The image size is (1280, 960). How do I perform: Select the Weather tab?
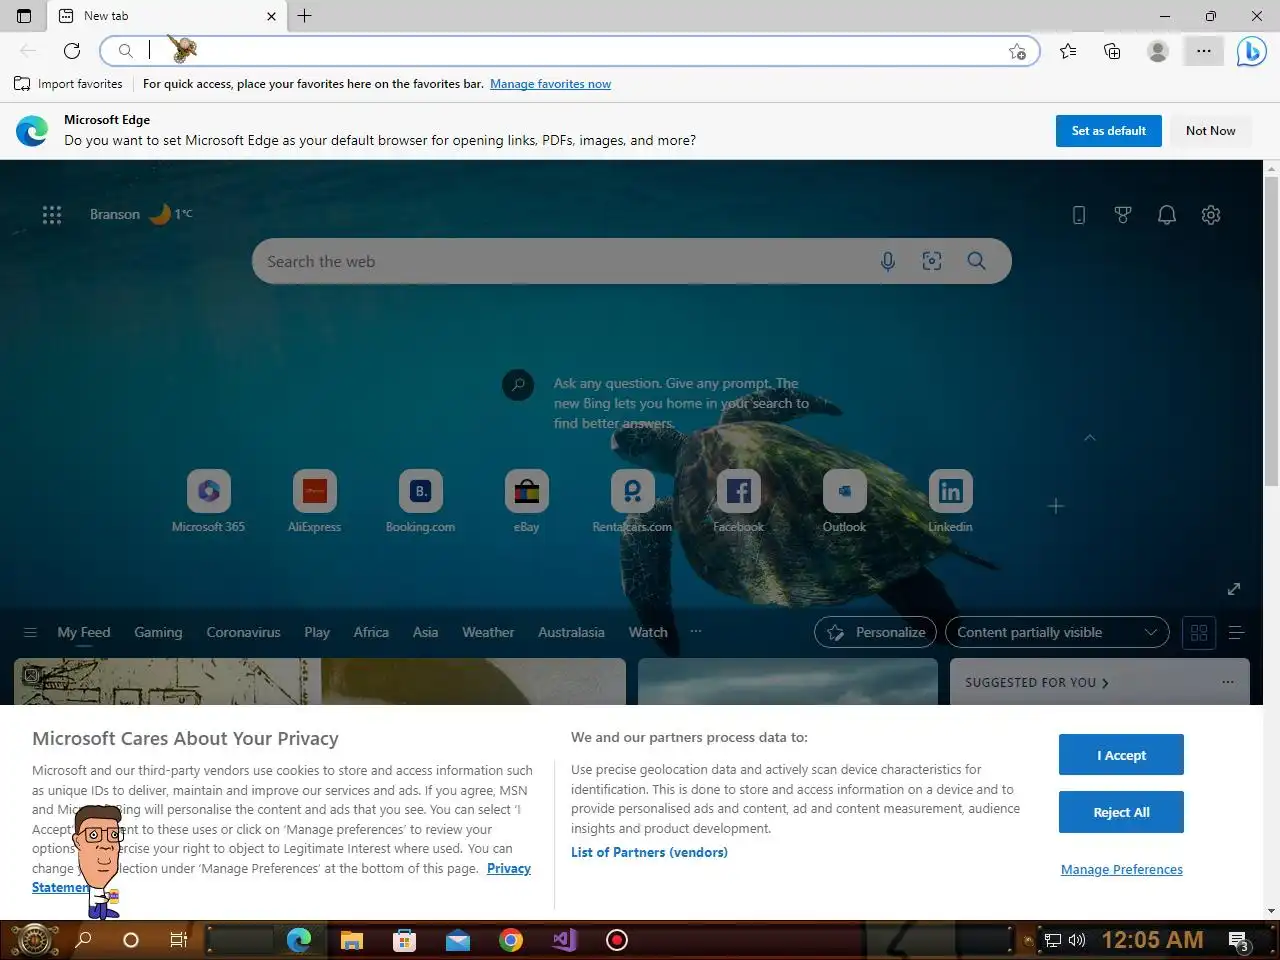point(488,632)
